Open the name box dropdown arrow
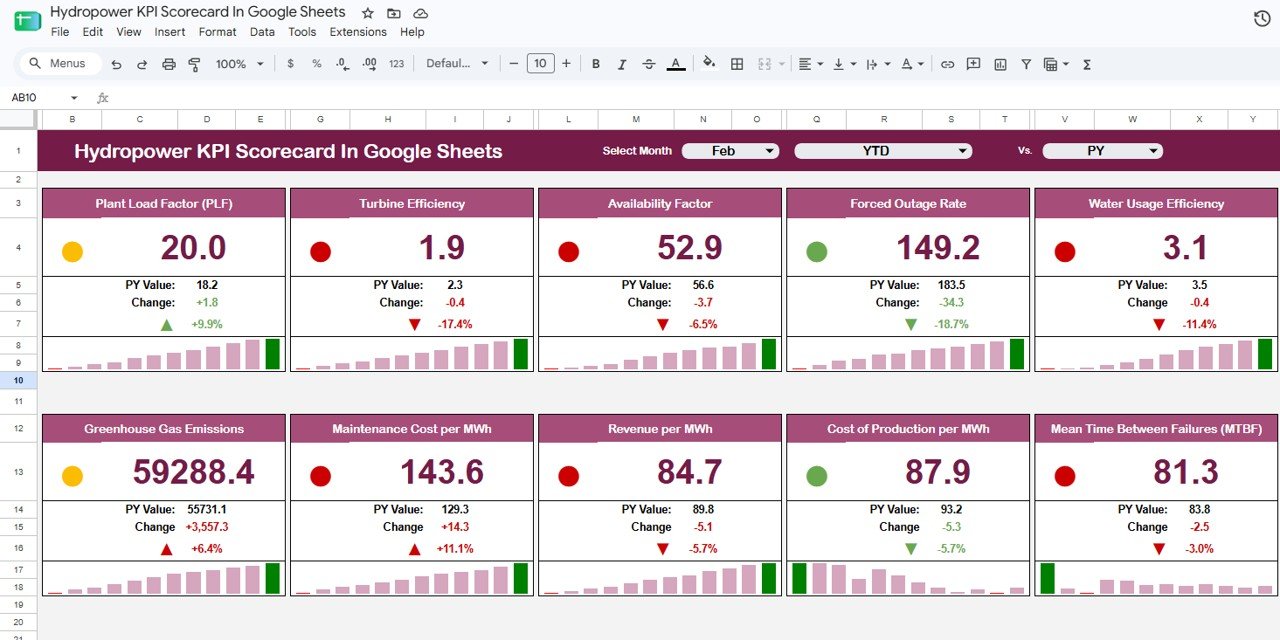 (74, 98)
